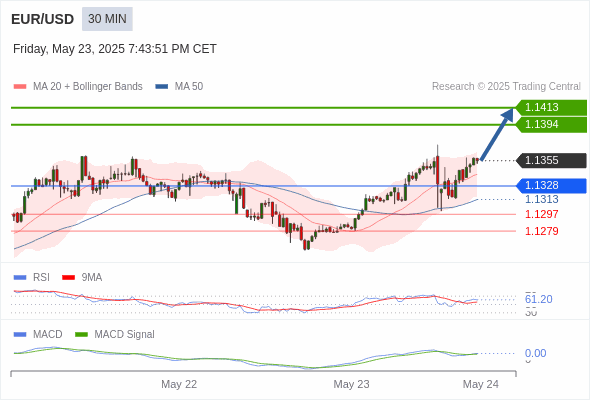The height and width of the screenshot is (400, 590).
Task: Click the 1.1279 red support label
Action: coord(541,231)
